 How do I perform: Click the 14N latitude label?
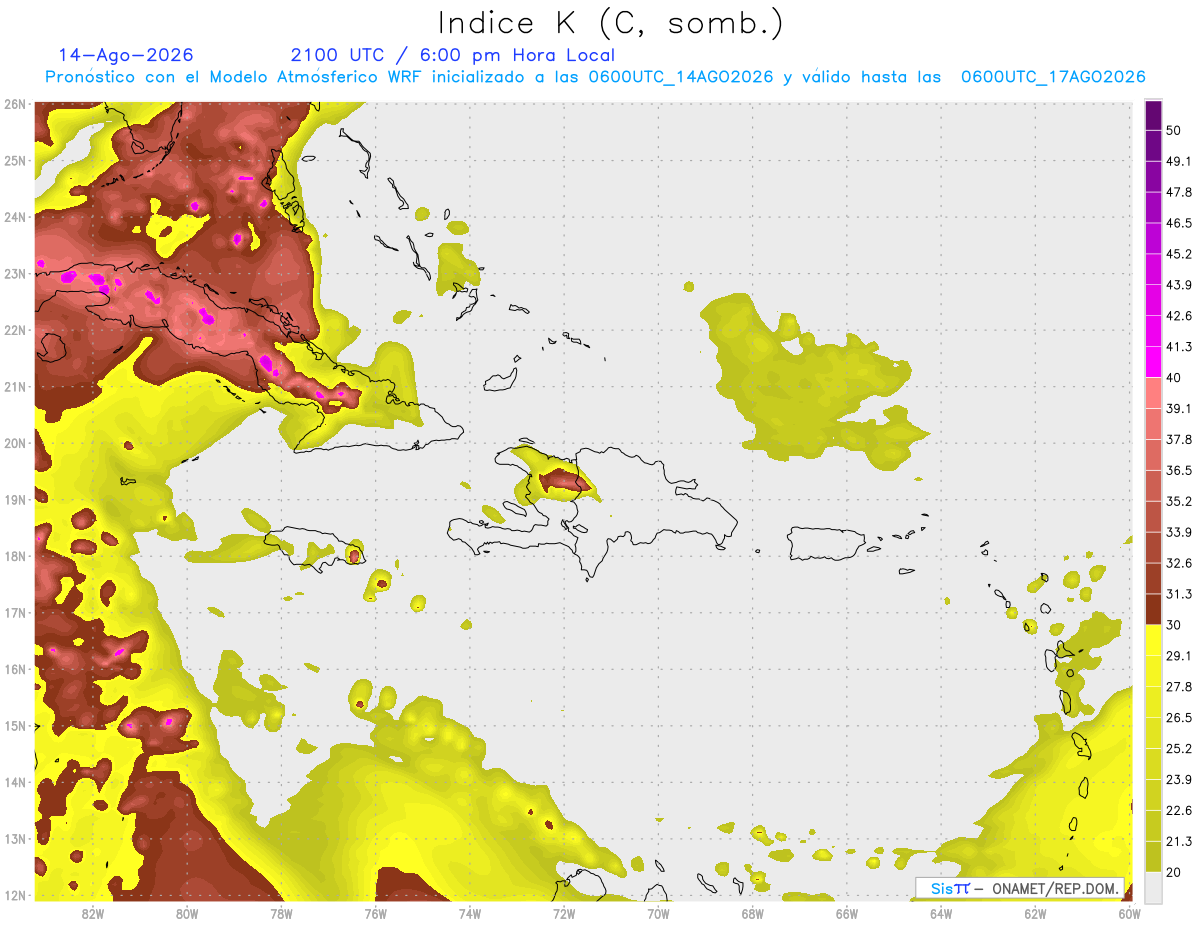(x=15, y=782)
